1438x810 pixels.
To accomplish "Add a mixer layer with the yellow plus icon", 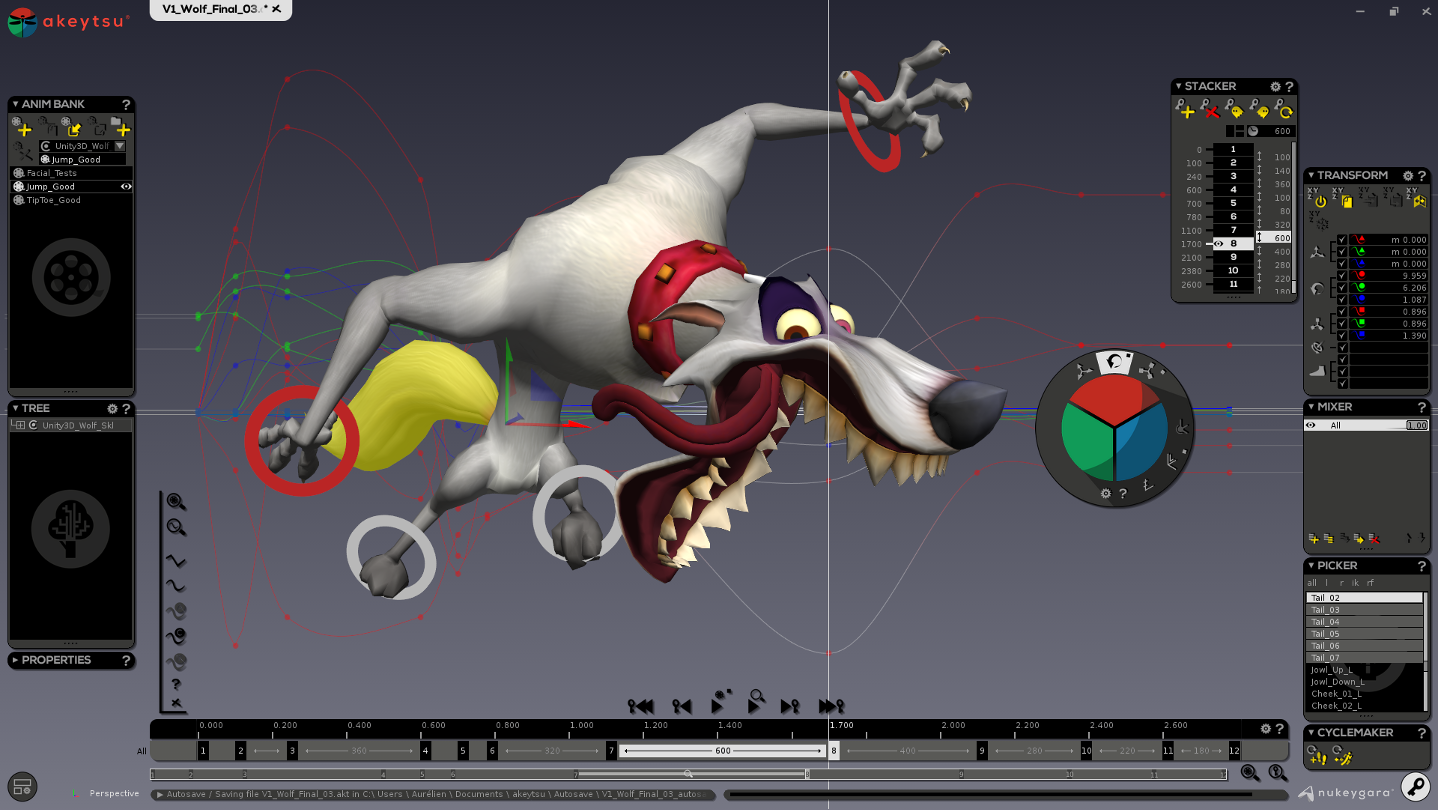I will 1313,539.
